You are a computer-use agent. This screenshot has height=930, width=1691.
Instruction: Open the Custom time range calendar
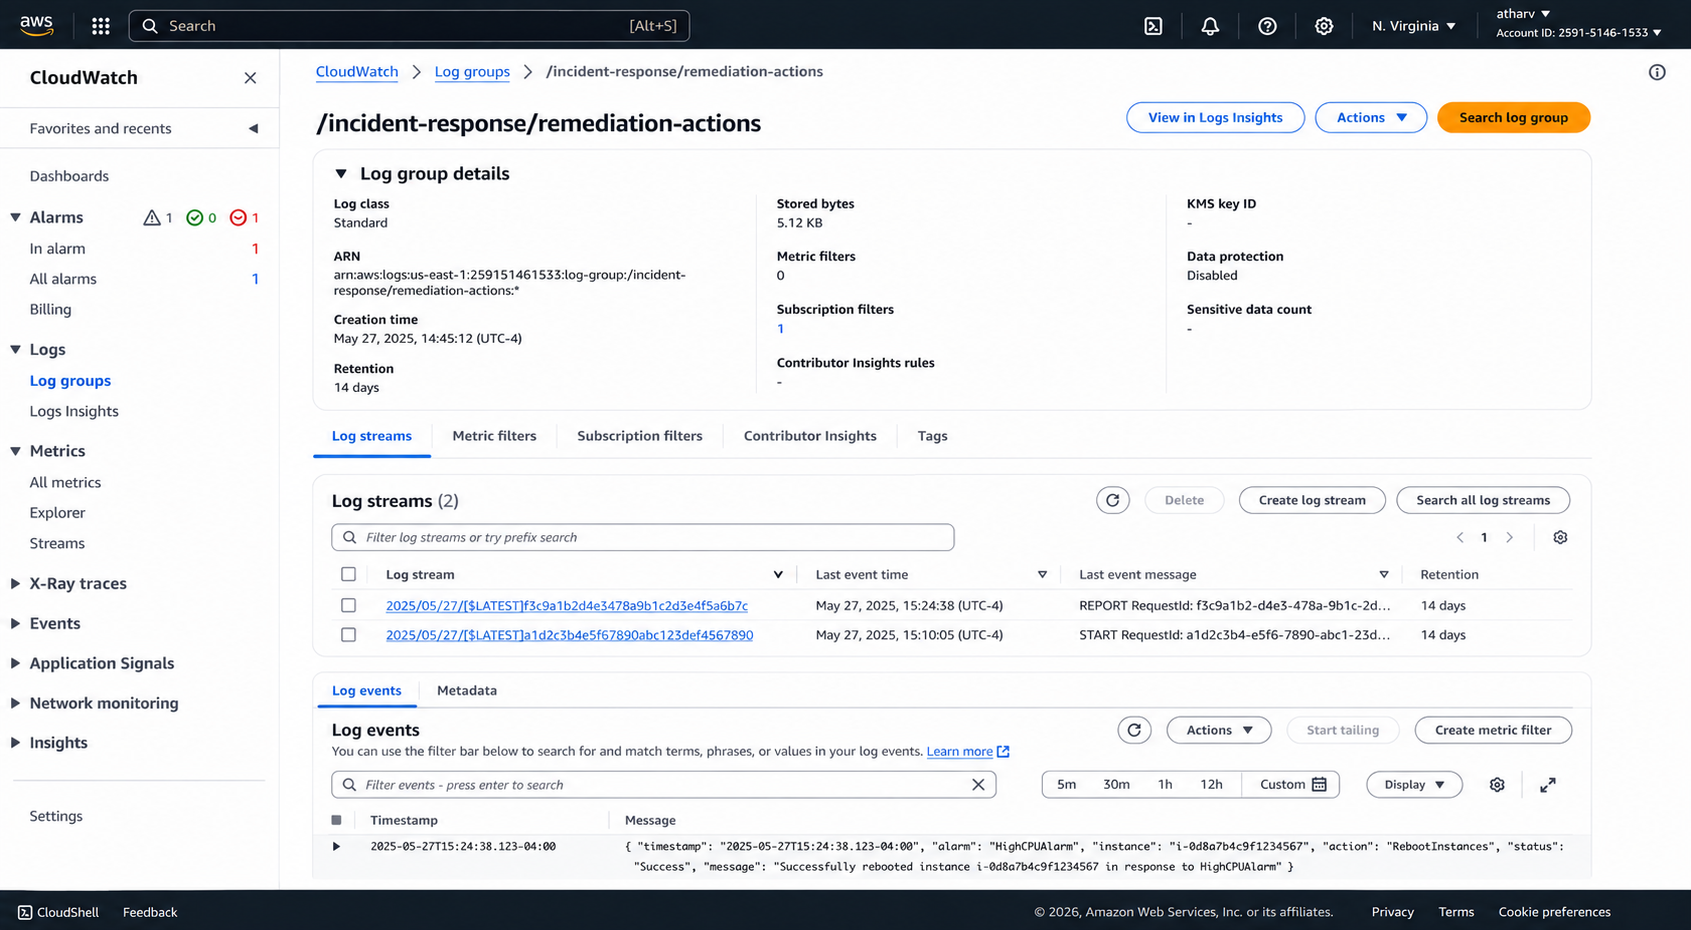[x=1292, y=785]
